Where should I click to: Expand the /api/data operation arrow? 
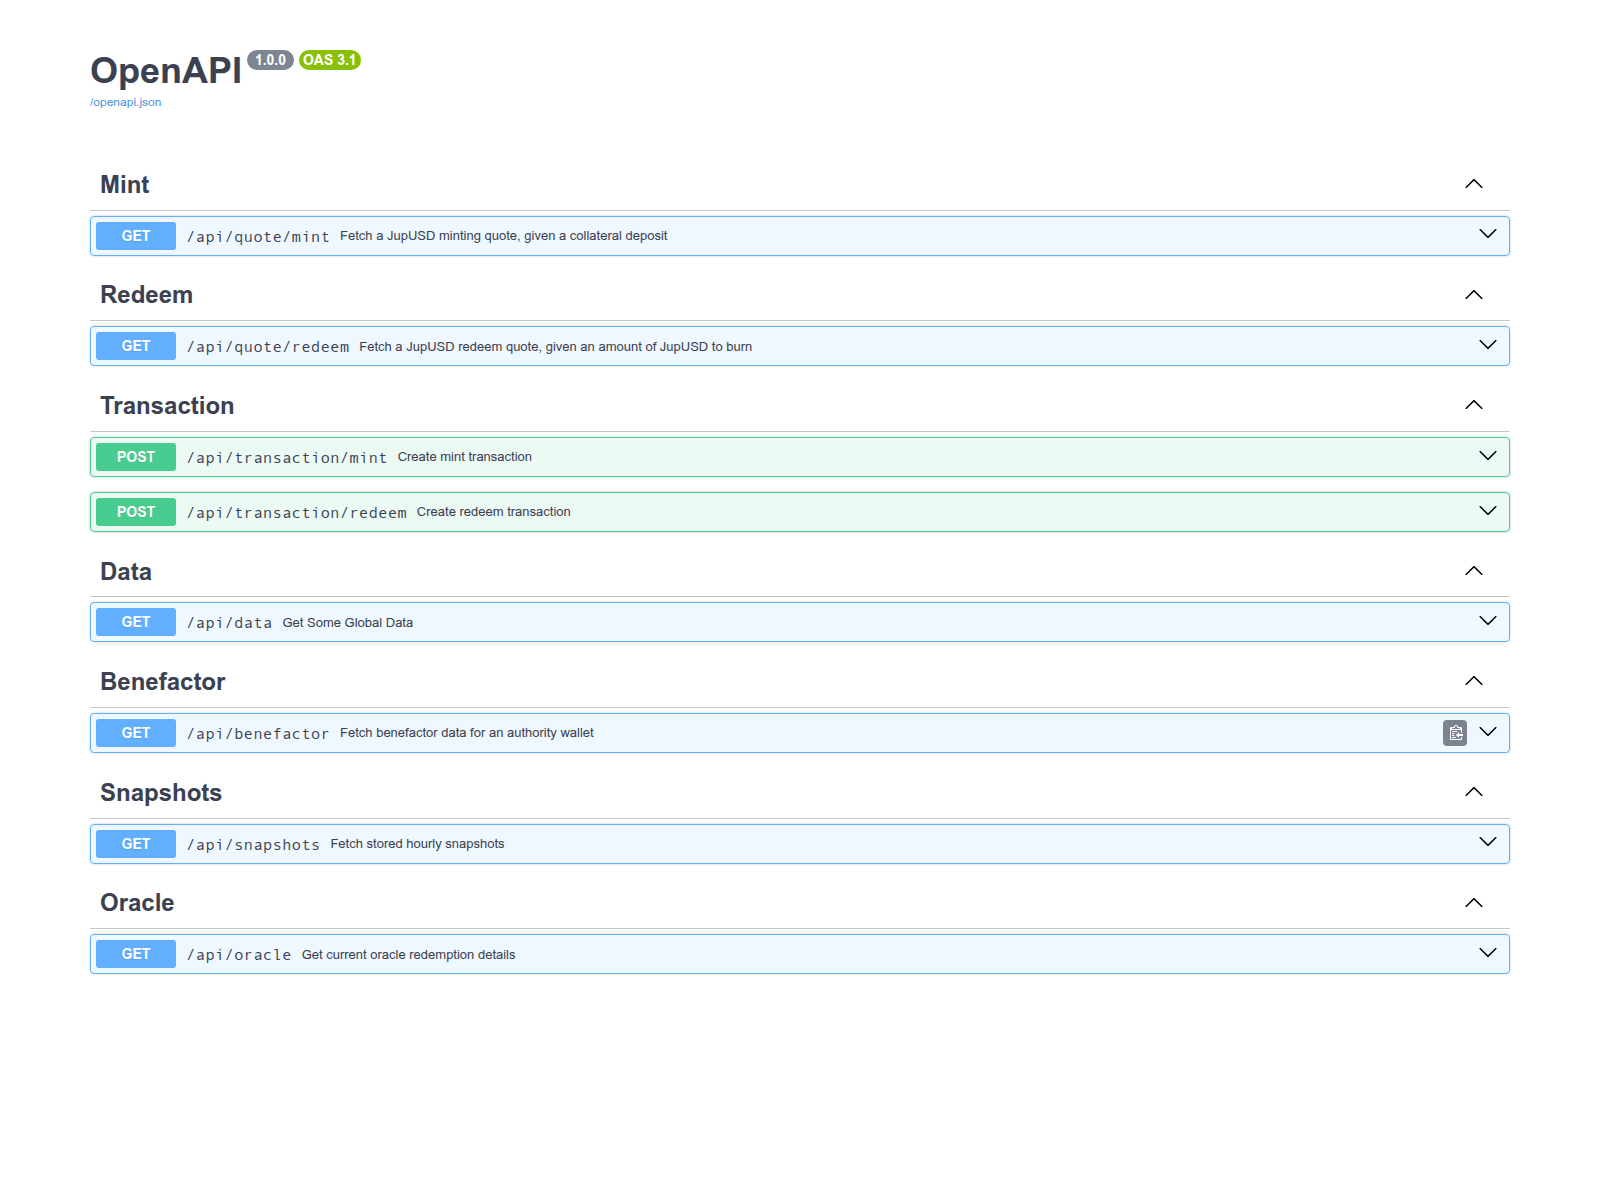coord(1488,621)
